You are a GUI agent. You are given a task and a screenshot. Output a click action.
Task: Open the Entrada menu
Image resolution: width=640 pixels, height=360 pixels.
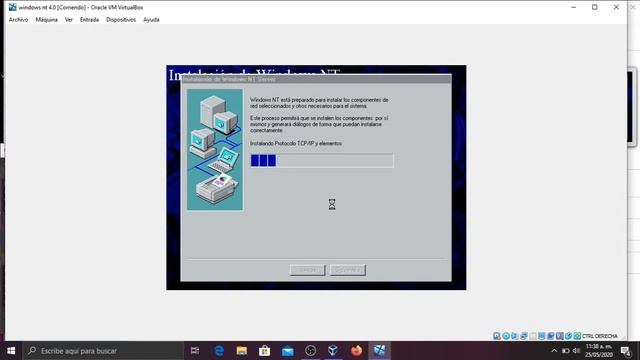[x=89, y=20]
